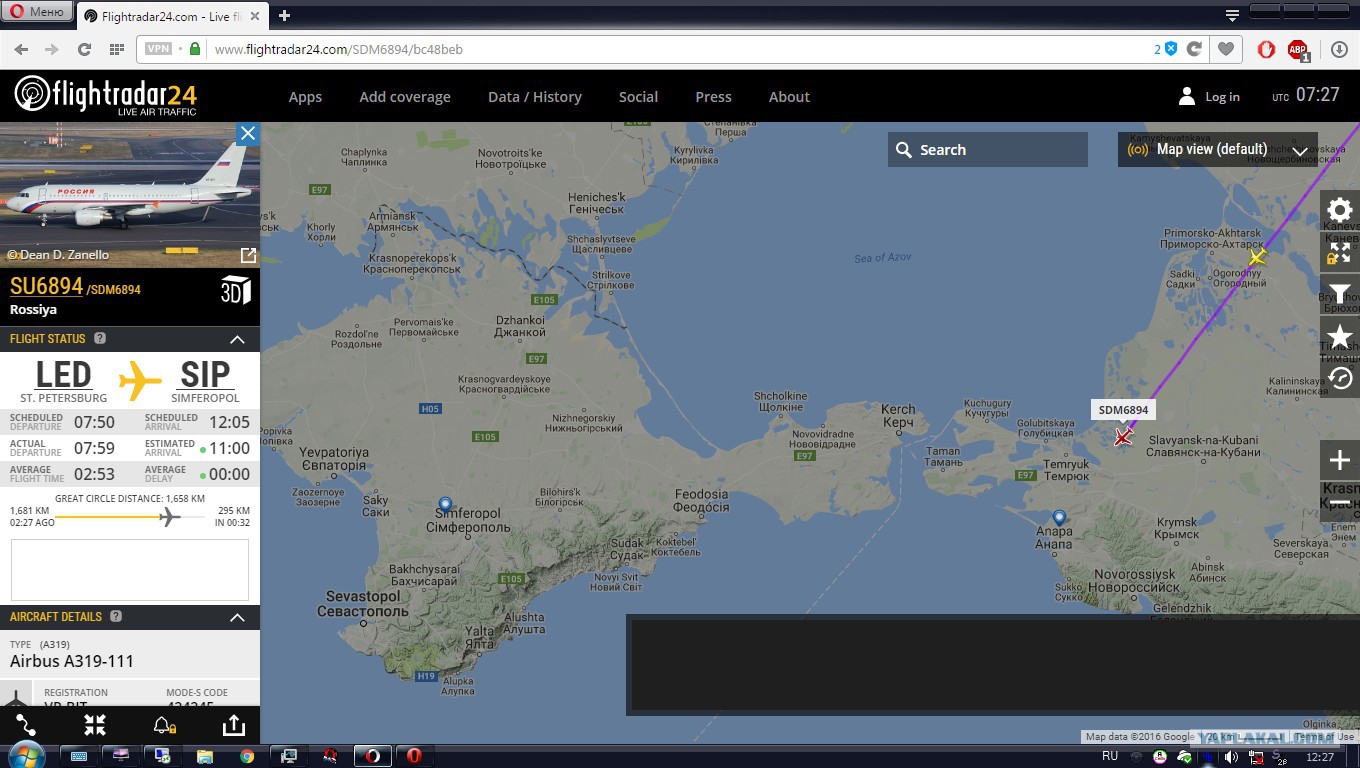Click the LED departure airport code

point(63,375)
